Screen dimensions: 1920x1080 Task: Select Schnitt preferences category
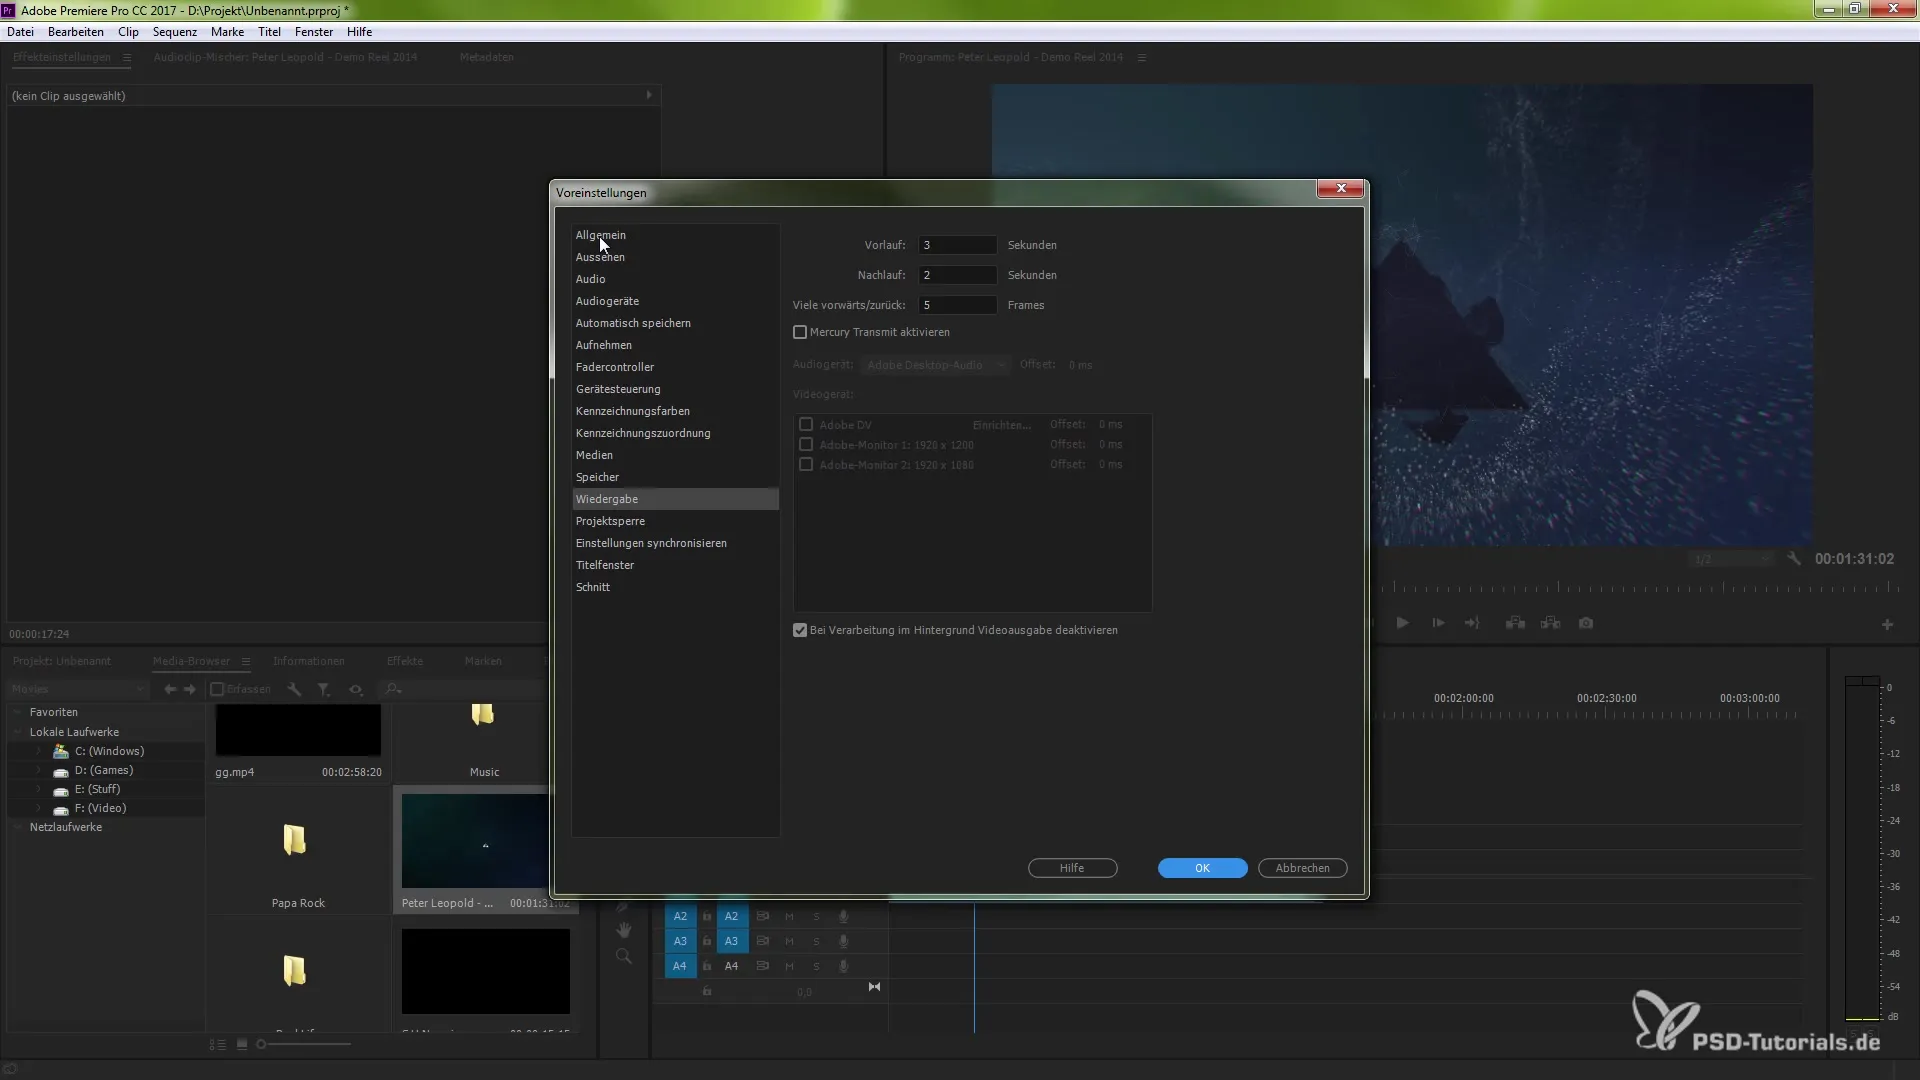(675, 587)
